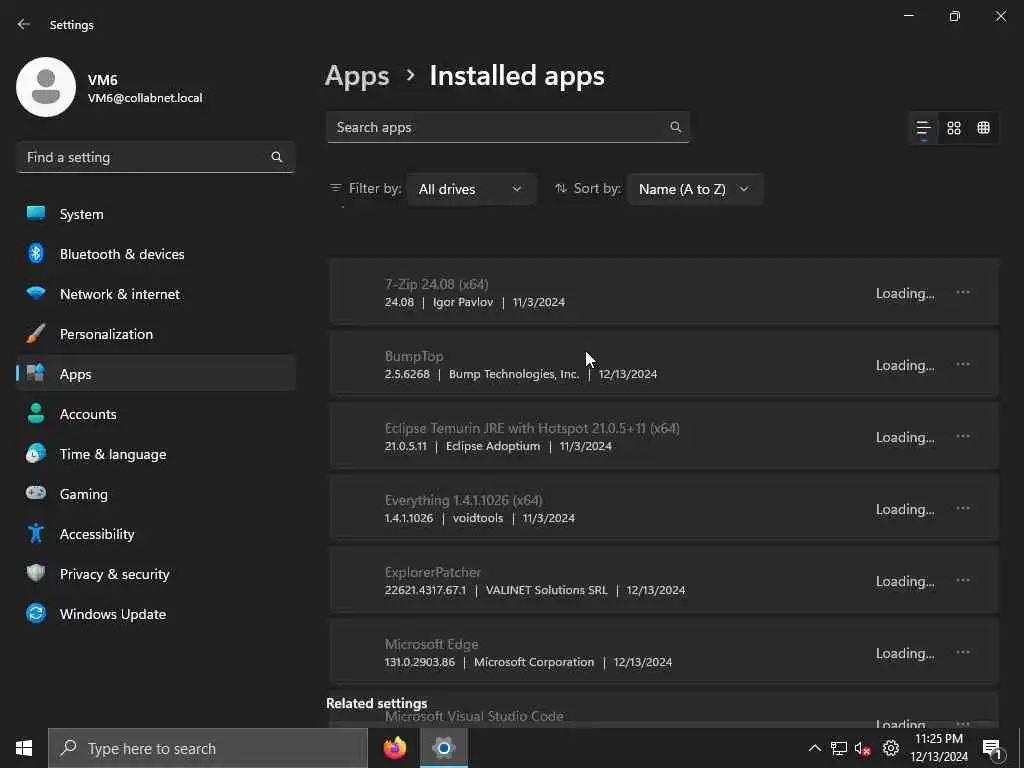Open the Filter by All drives dropdown

471,189
